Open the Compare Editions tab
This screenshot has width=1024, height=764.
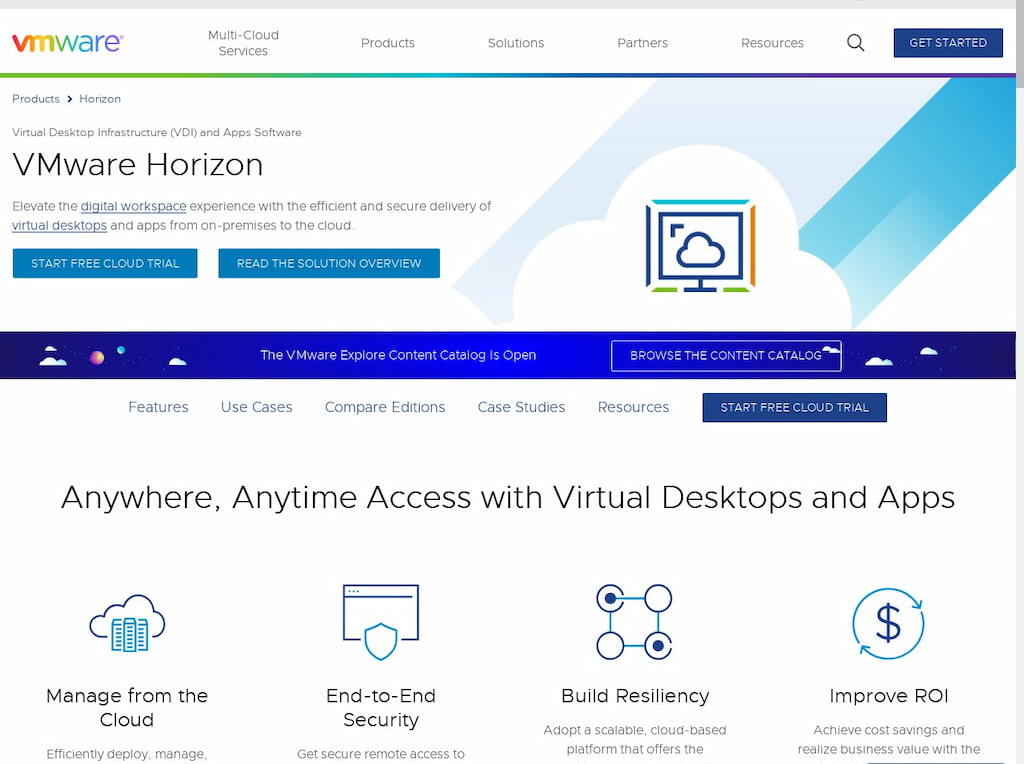point(385,407)
